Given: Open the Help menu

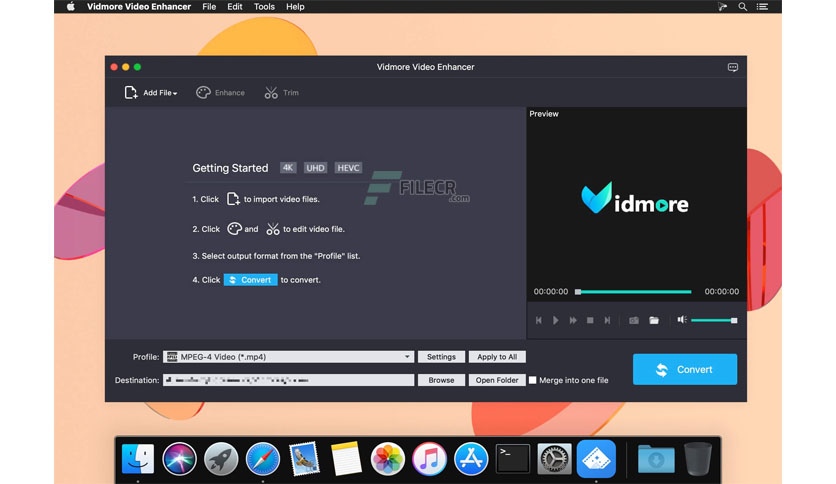Looking at the screenshot, I should [295, 7].
